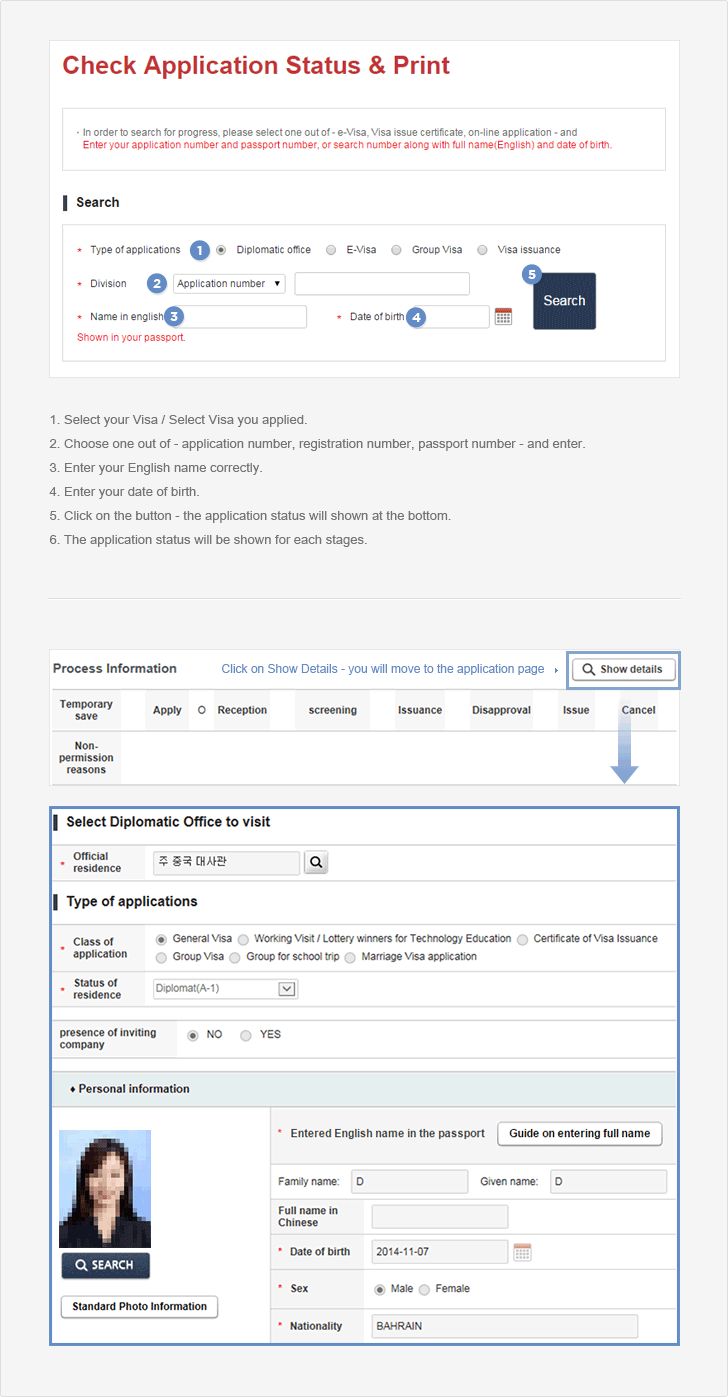This screenshot has width=728, height=1397.
Task: Select Female for Sex
Action: [424, 1289]
